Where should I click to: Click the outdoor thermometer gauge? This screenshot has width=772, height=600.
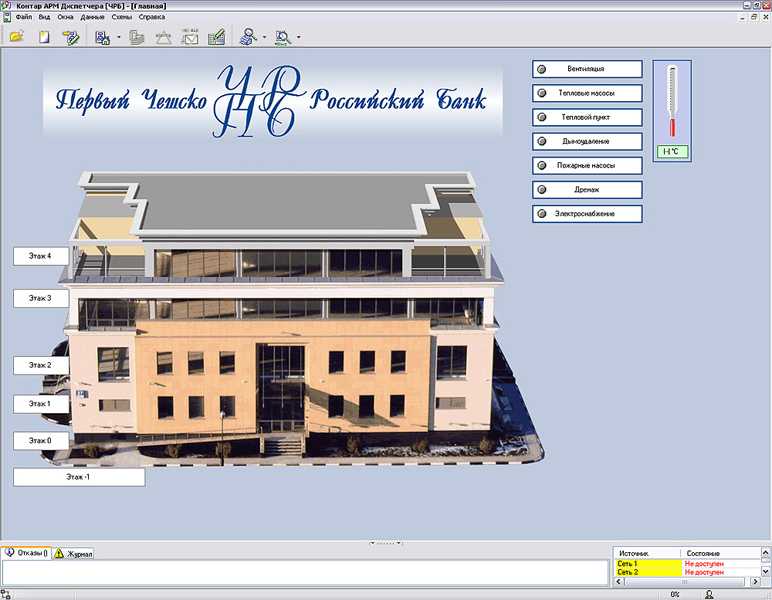672,102
